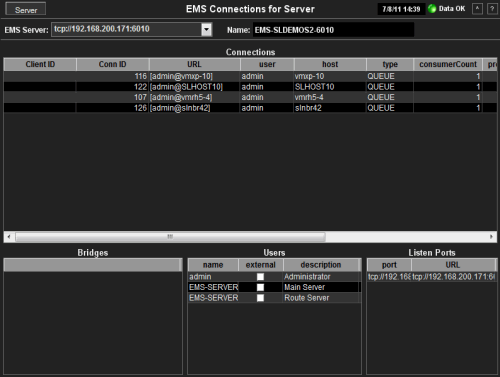Image resolution: width=500 pixels, height=377 pixels.
Task: Open the EMS Server dropdown arrow
Action: (207, 30)
